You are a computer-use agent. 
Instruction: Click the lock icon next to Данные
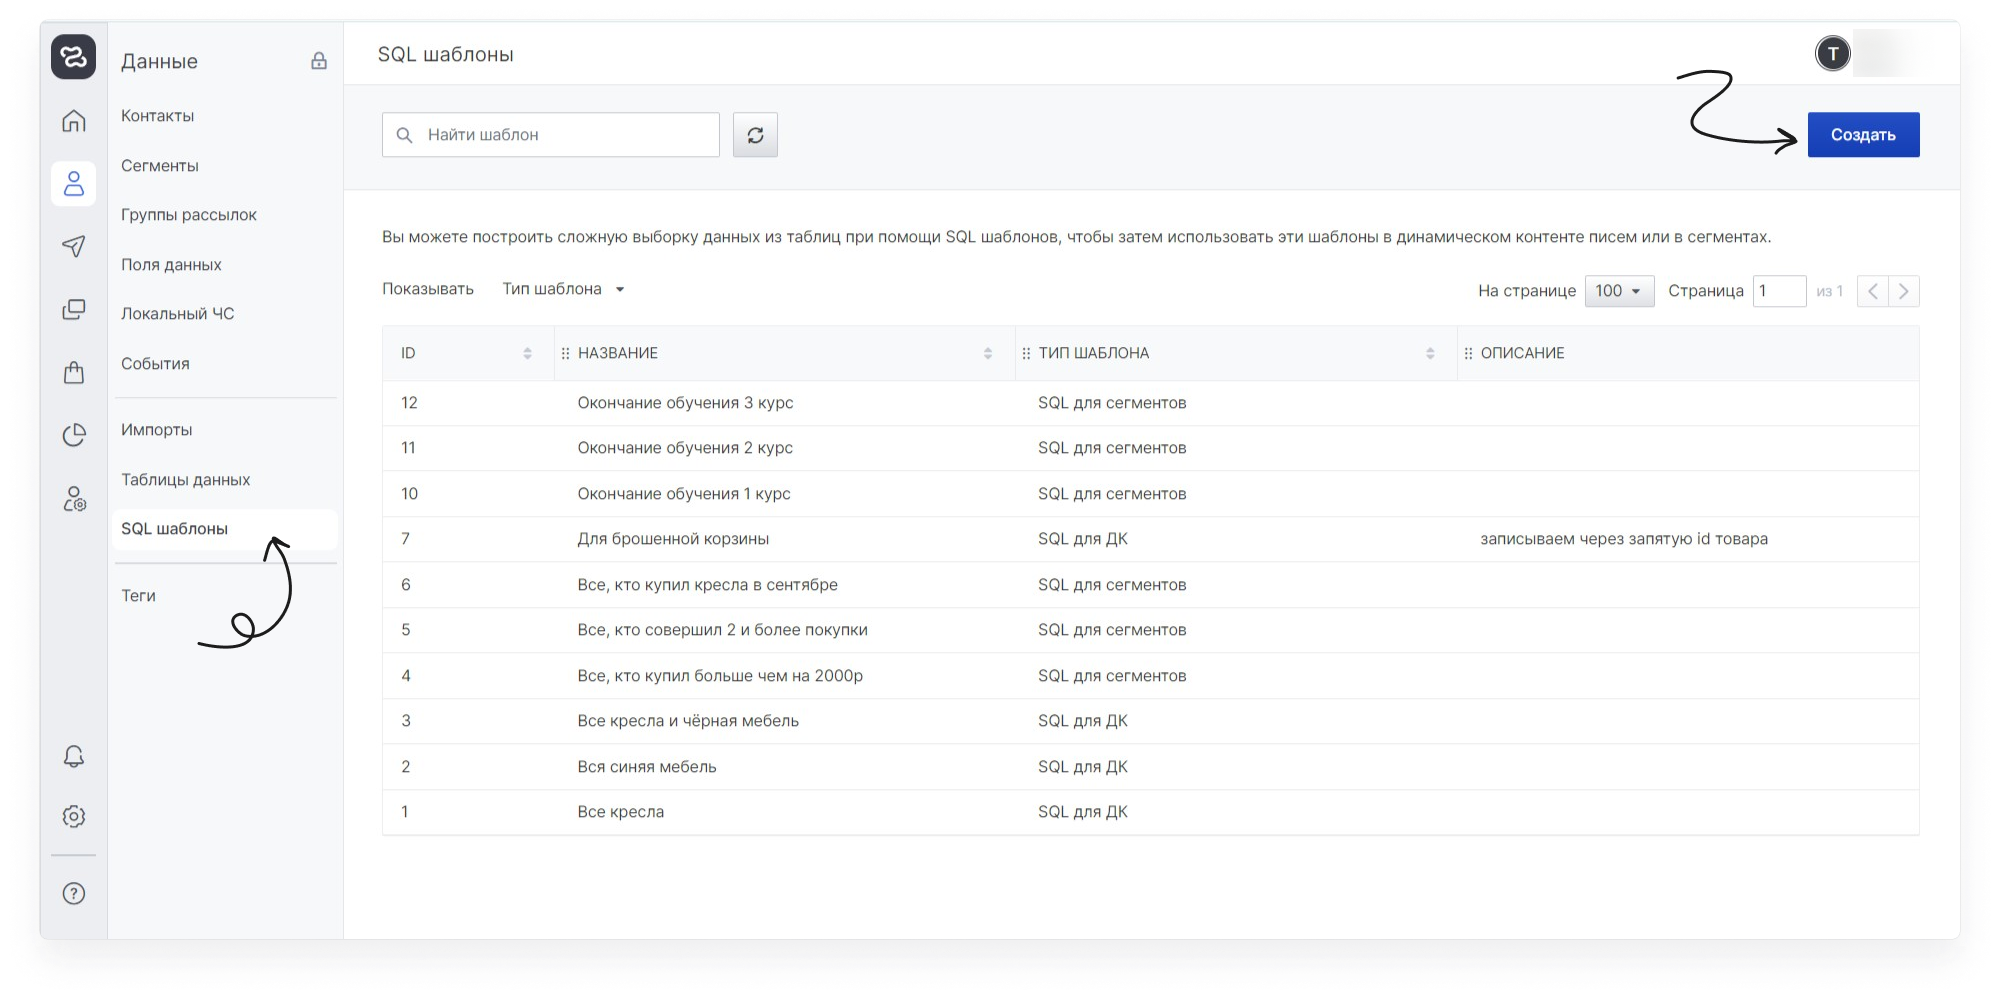click(319, 61)
